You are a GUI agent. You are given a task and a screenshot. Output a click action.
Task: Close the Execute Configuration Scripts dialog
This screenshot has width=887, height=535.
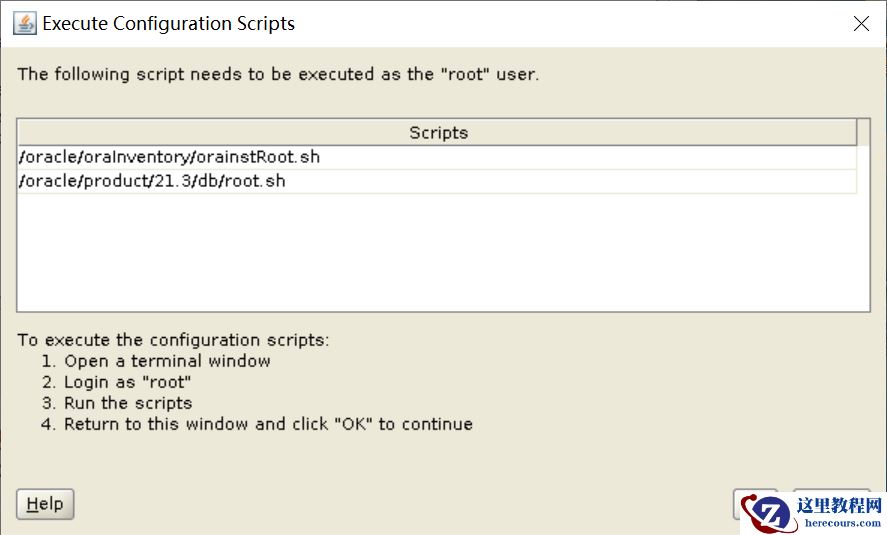click(x=861, y=24)
